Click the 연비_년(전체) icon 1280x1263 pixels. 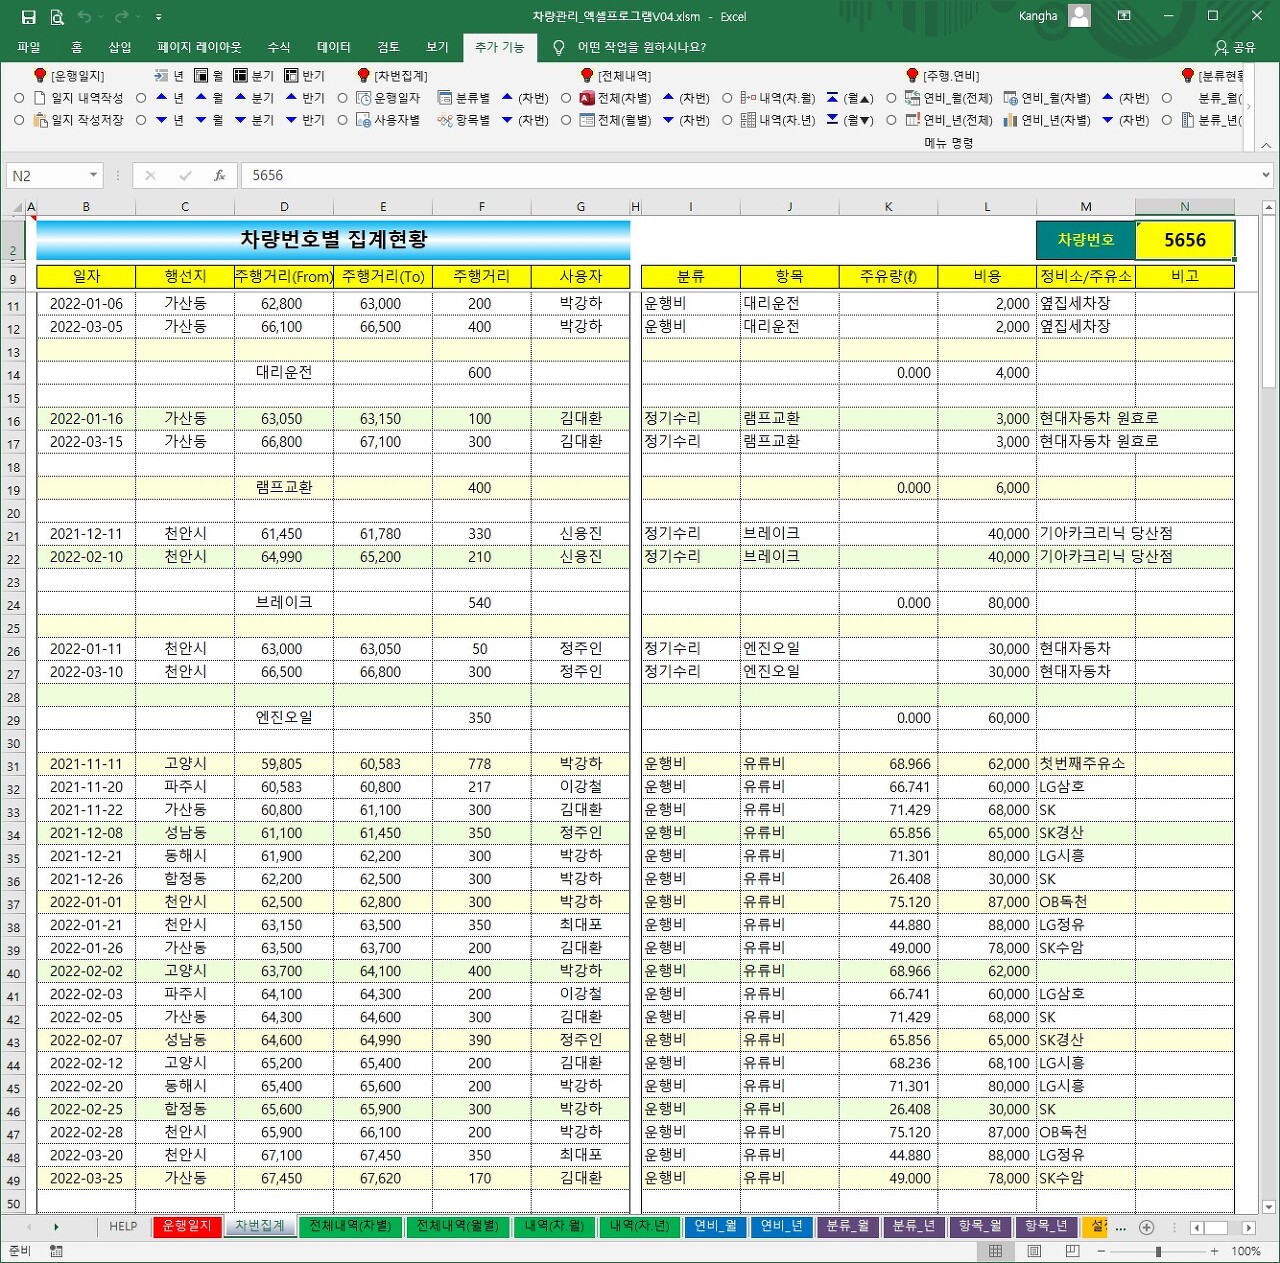[x=912, y=120]
